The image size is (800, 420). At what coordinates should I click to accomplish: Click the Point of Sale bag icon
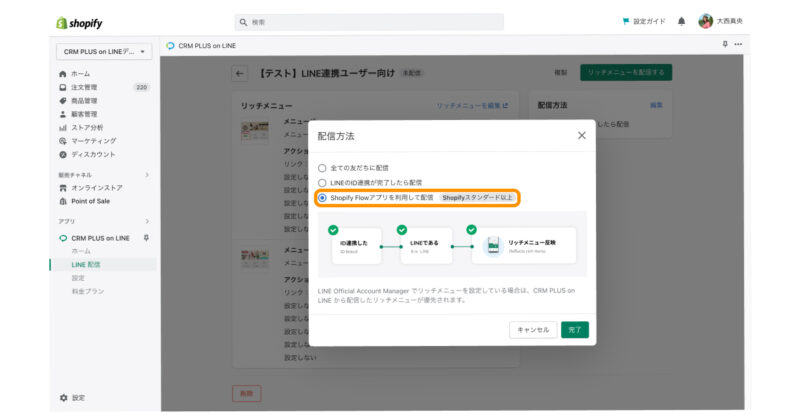click(63, 201)
